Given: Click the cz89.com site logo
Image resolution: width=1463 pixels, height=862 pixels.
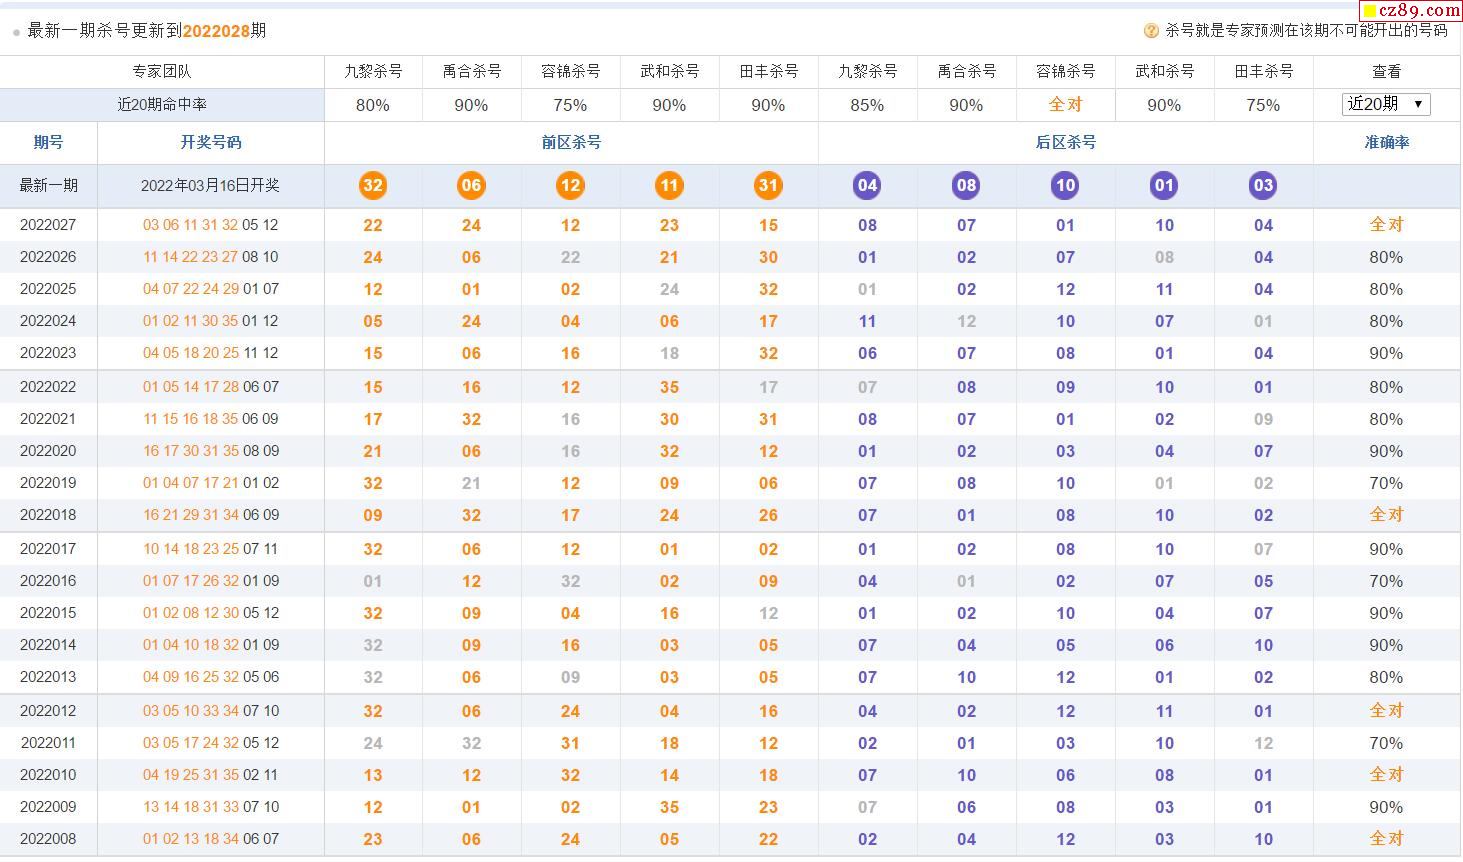Looking at the screenshot, I should (x=1411, y=10).
